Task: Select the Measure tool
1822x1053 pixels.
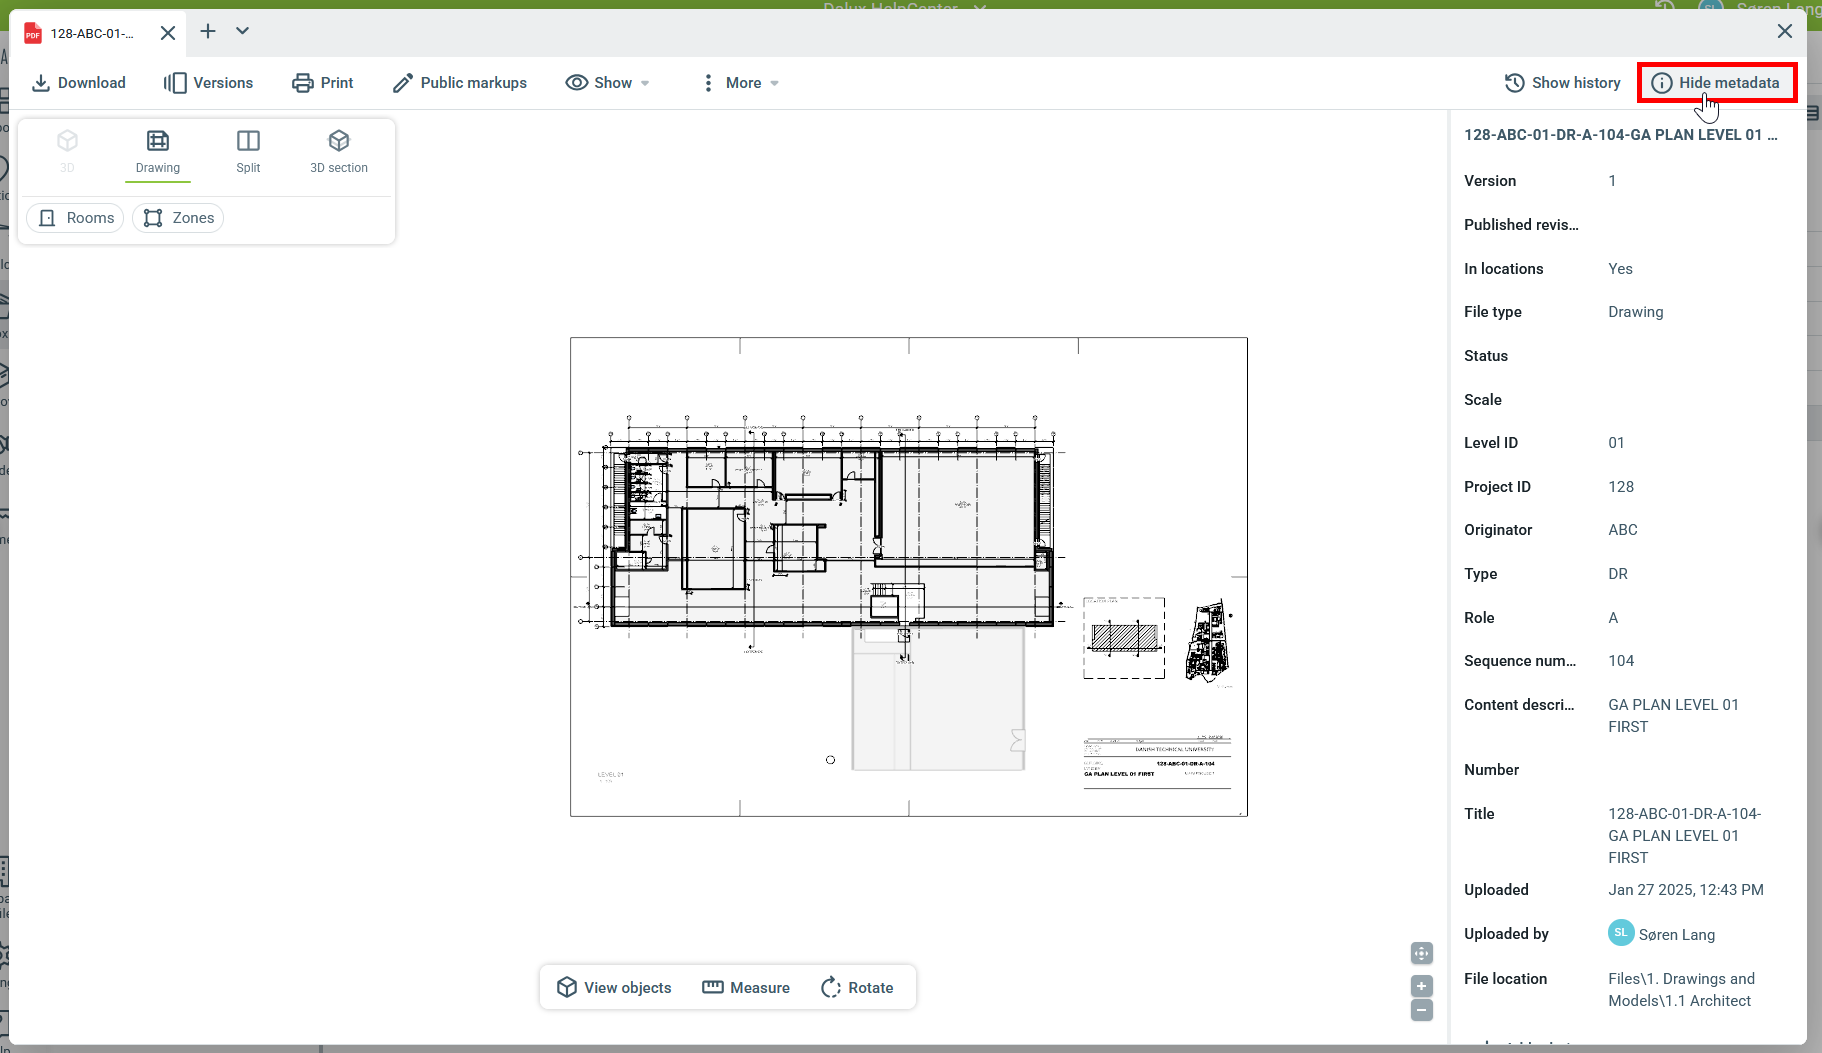Action: tap(746, 987)
